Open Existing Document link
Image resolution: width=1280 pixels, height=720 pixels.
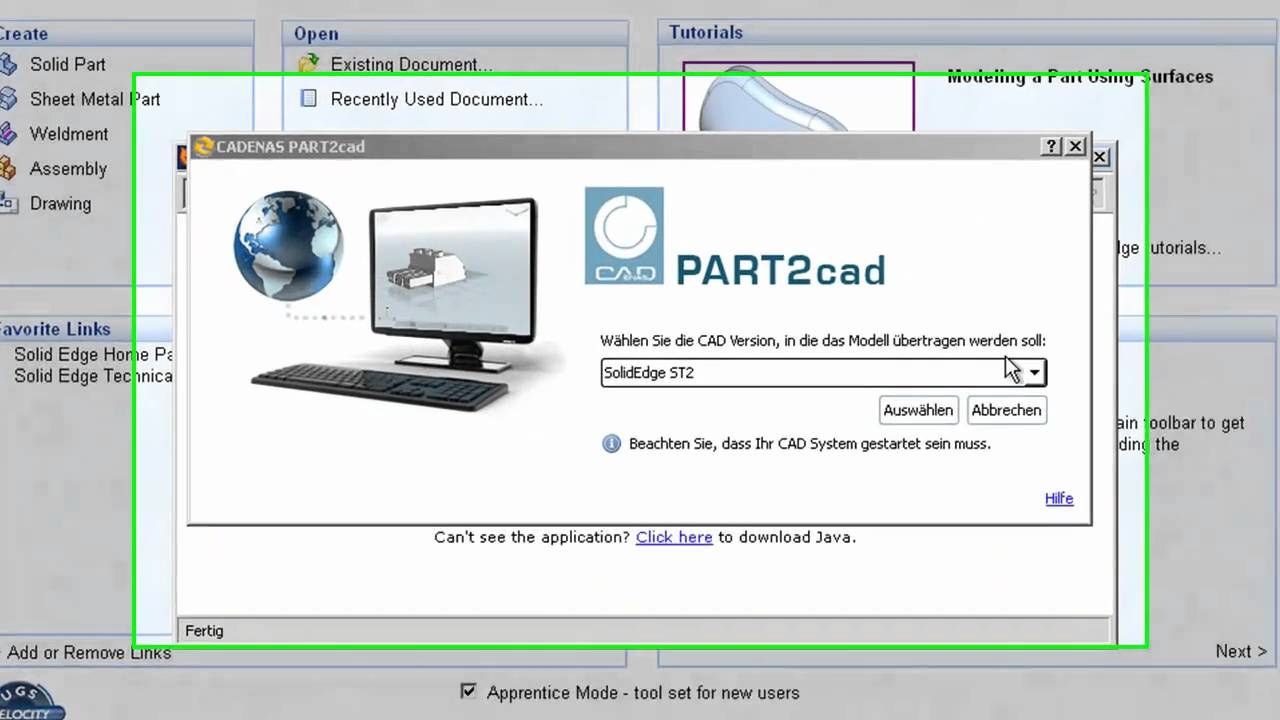[x=411, y=65]
